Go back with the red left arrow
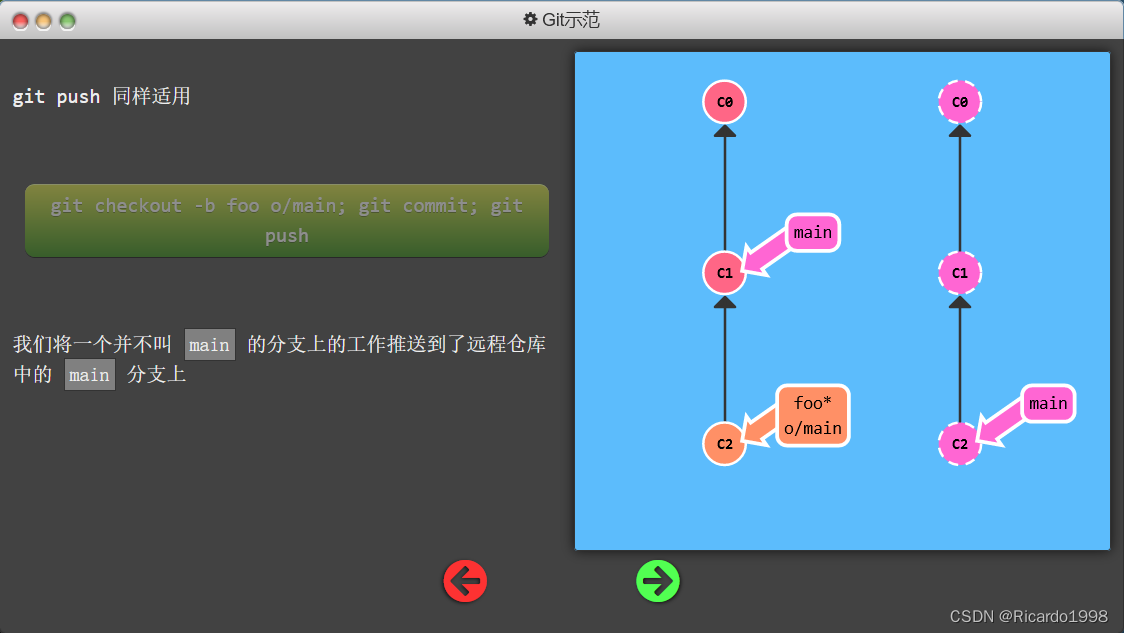 465,581
